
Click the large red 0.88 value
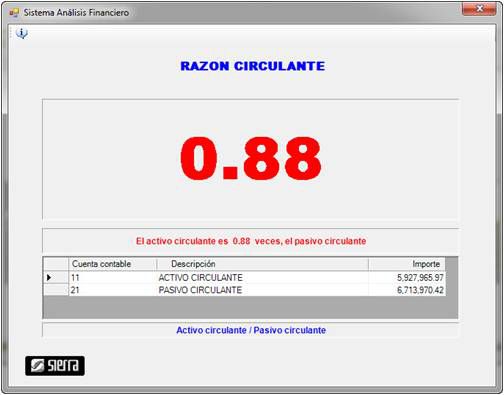point(251,158)
